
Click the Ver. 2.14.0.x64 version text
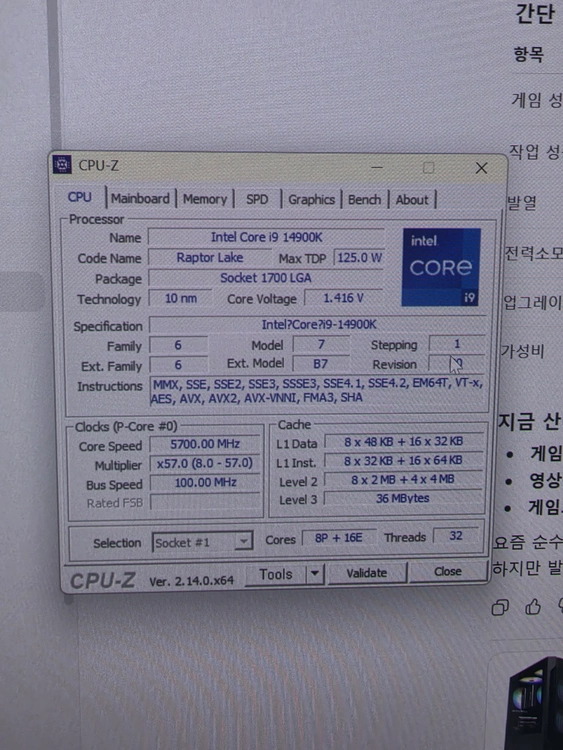click(x=191, y=581)
